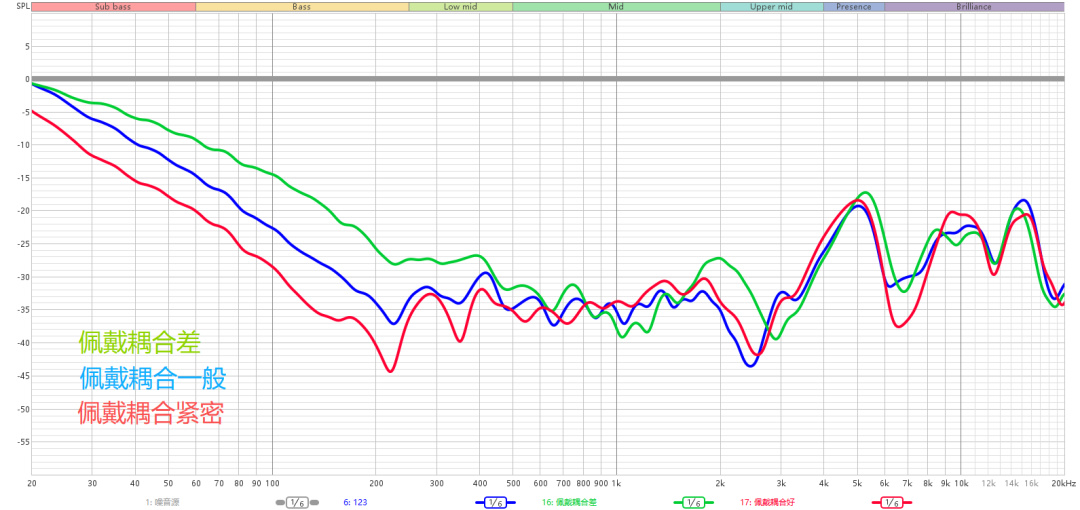This screenshot has height=510, width=1080.
Task: Click the -45 SPL axis value
Action: point(22,376)
